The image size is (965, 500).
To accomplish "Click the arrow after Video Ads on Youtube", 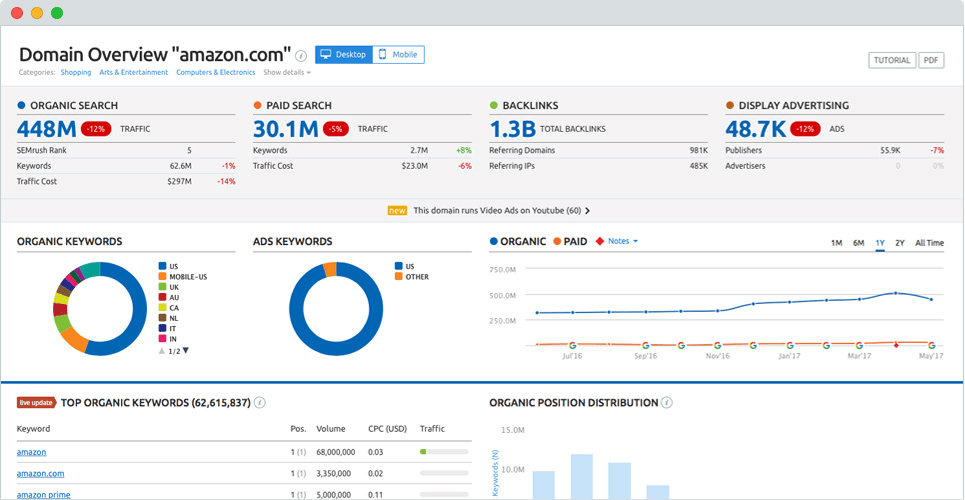I will (587, 211).
